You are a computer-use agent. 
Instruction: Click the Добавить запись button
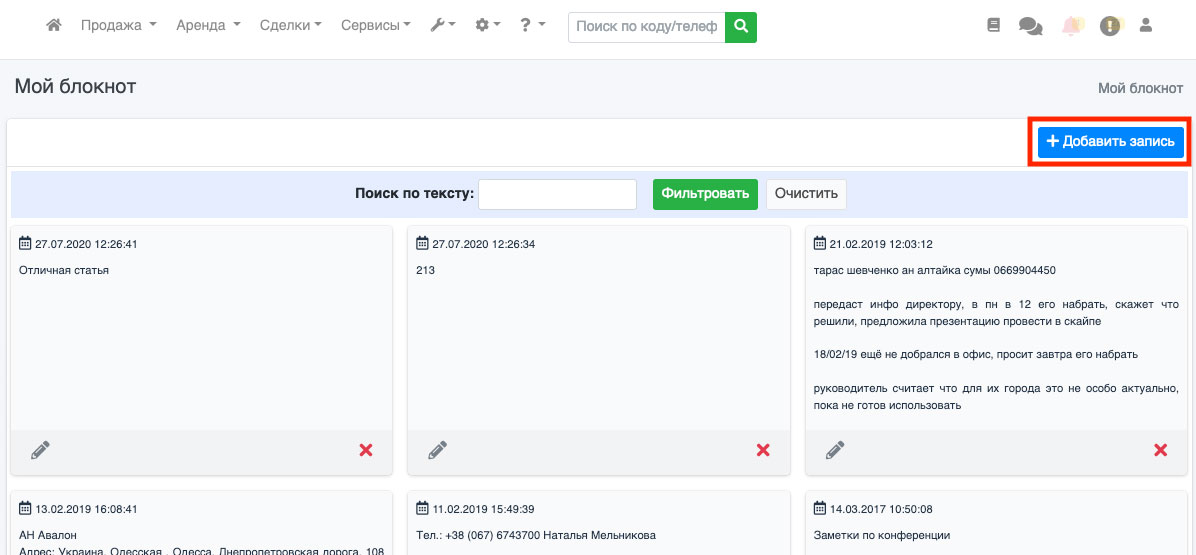pos(1110,142)
